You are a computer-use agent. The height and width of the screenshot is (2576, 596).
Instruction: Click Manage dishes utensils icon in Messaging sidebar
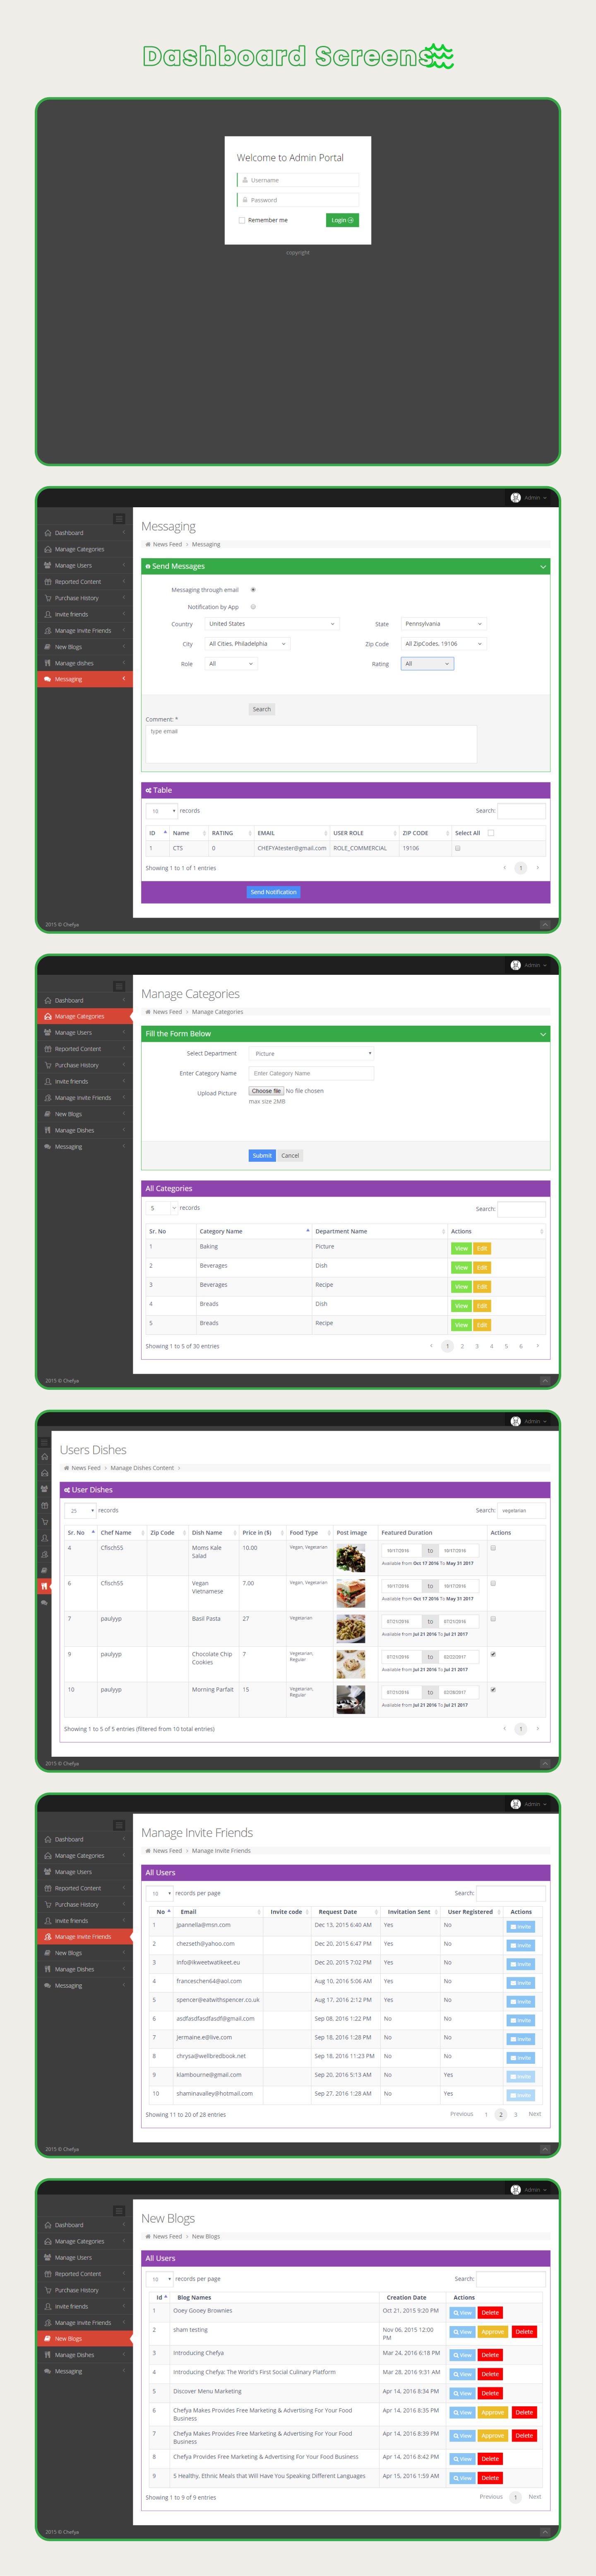[47, 663]
